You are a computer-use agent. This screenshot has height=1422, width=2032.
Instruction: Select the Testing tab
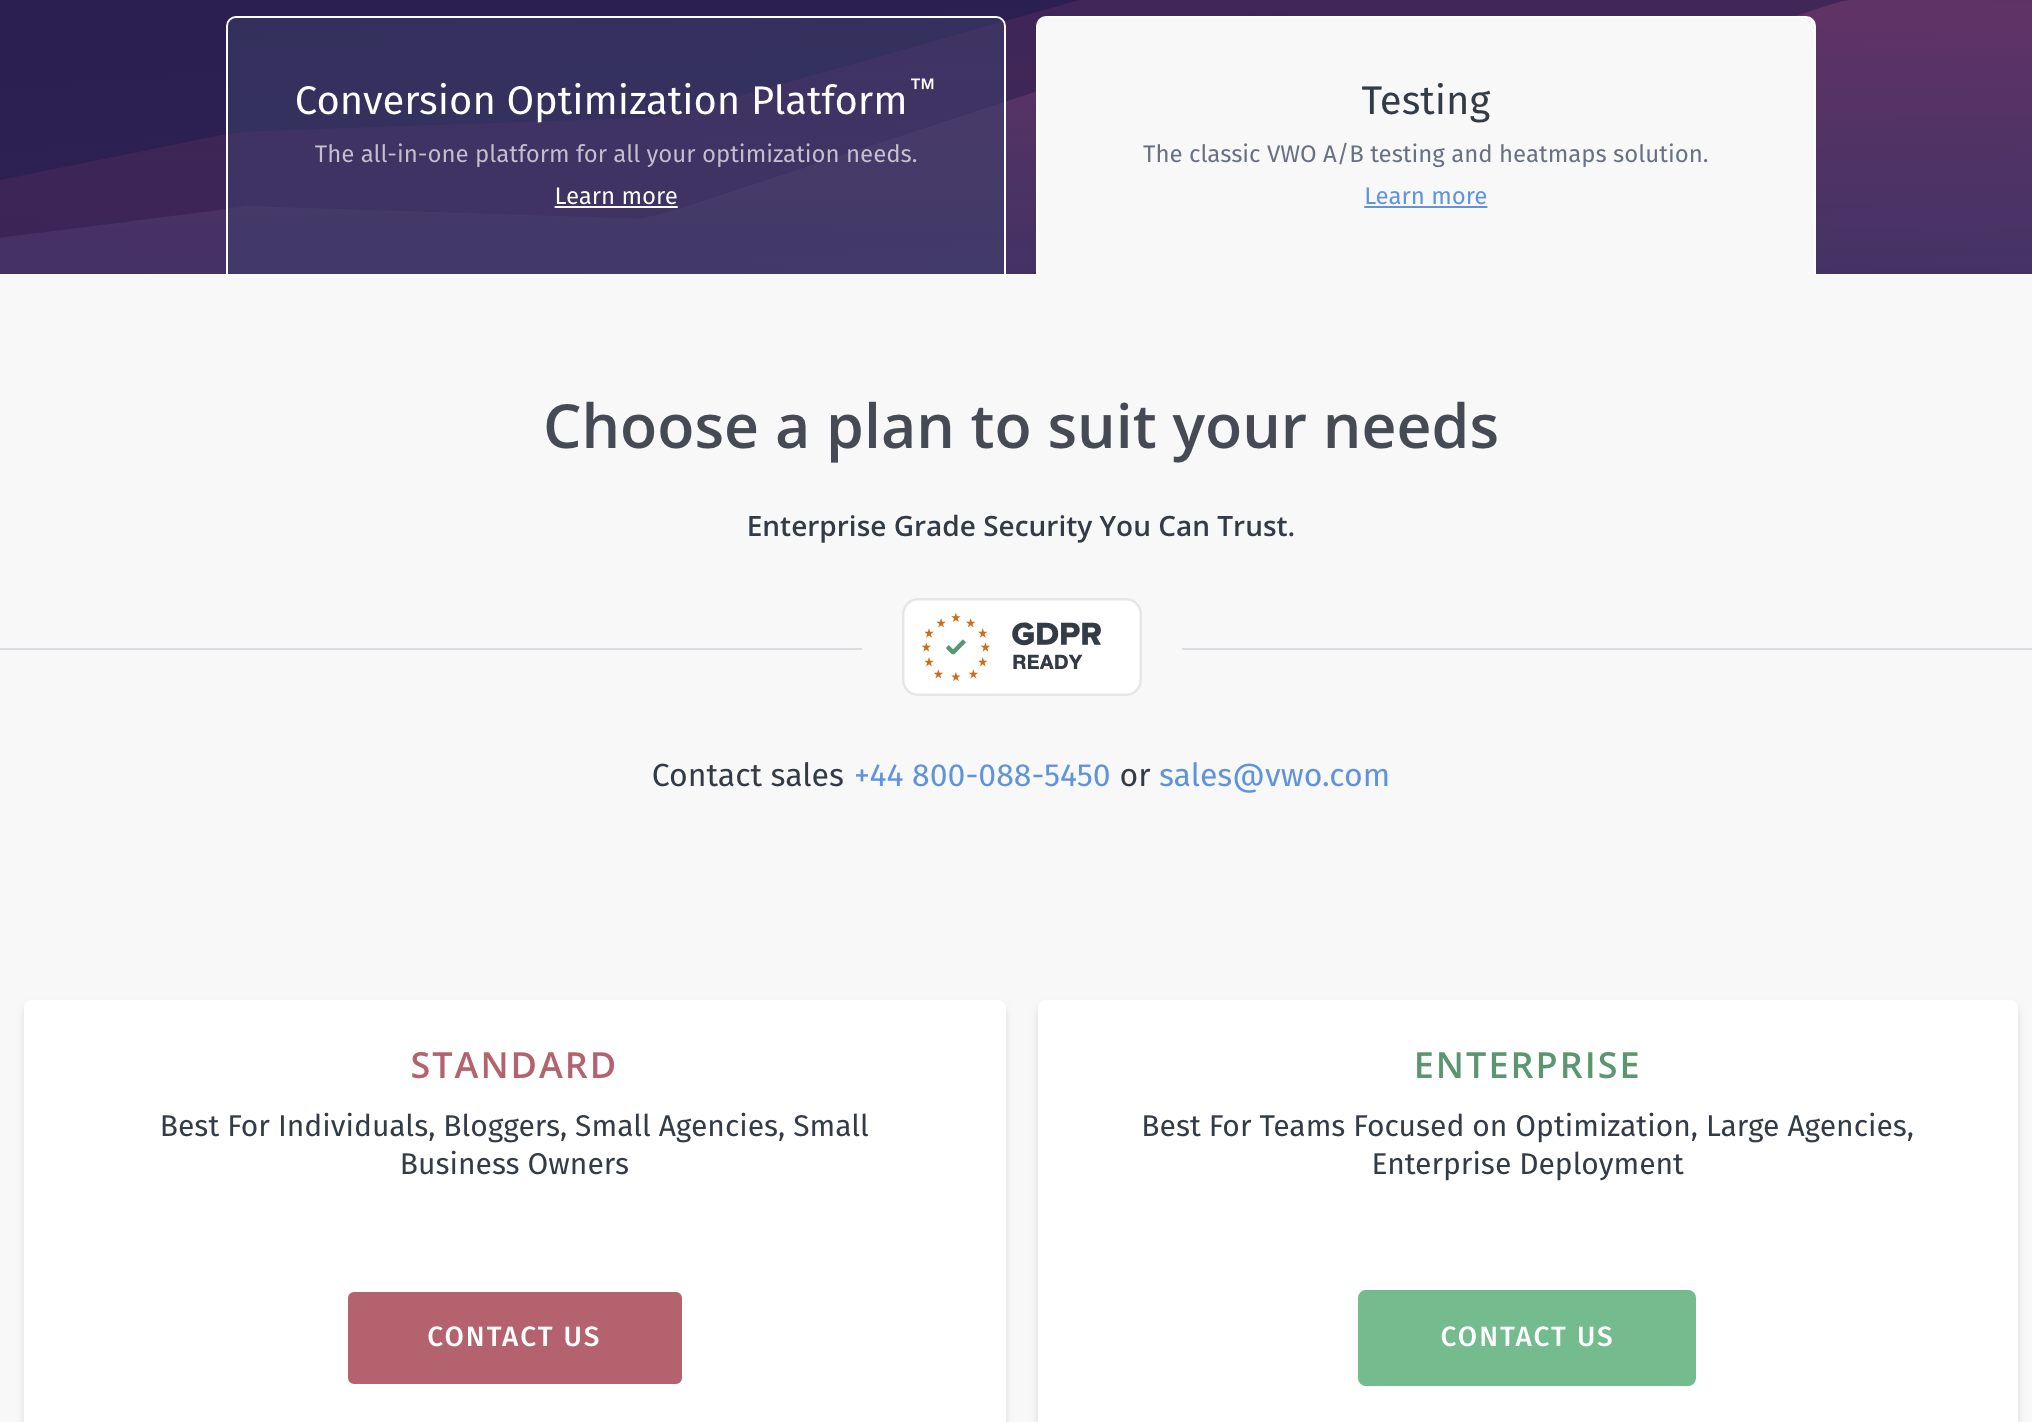1425,145
